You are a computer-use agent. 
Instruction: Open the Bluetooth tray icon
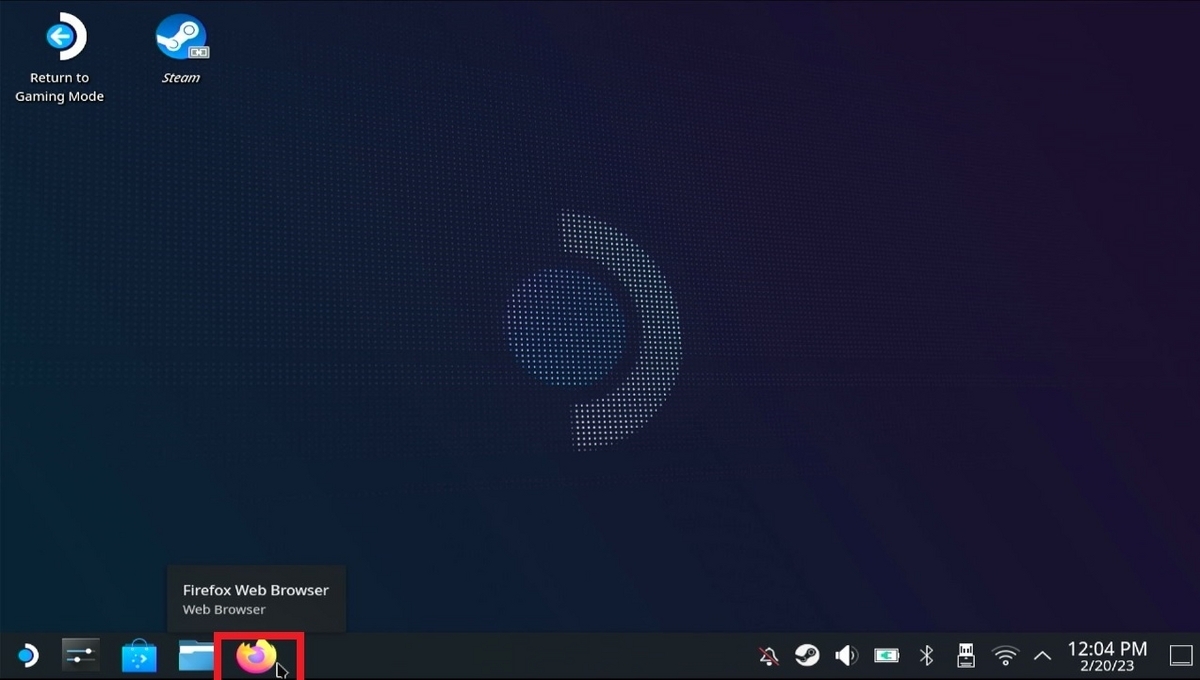pos(926,656)
